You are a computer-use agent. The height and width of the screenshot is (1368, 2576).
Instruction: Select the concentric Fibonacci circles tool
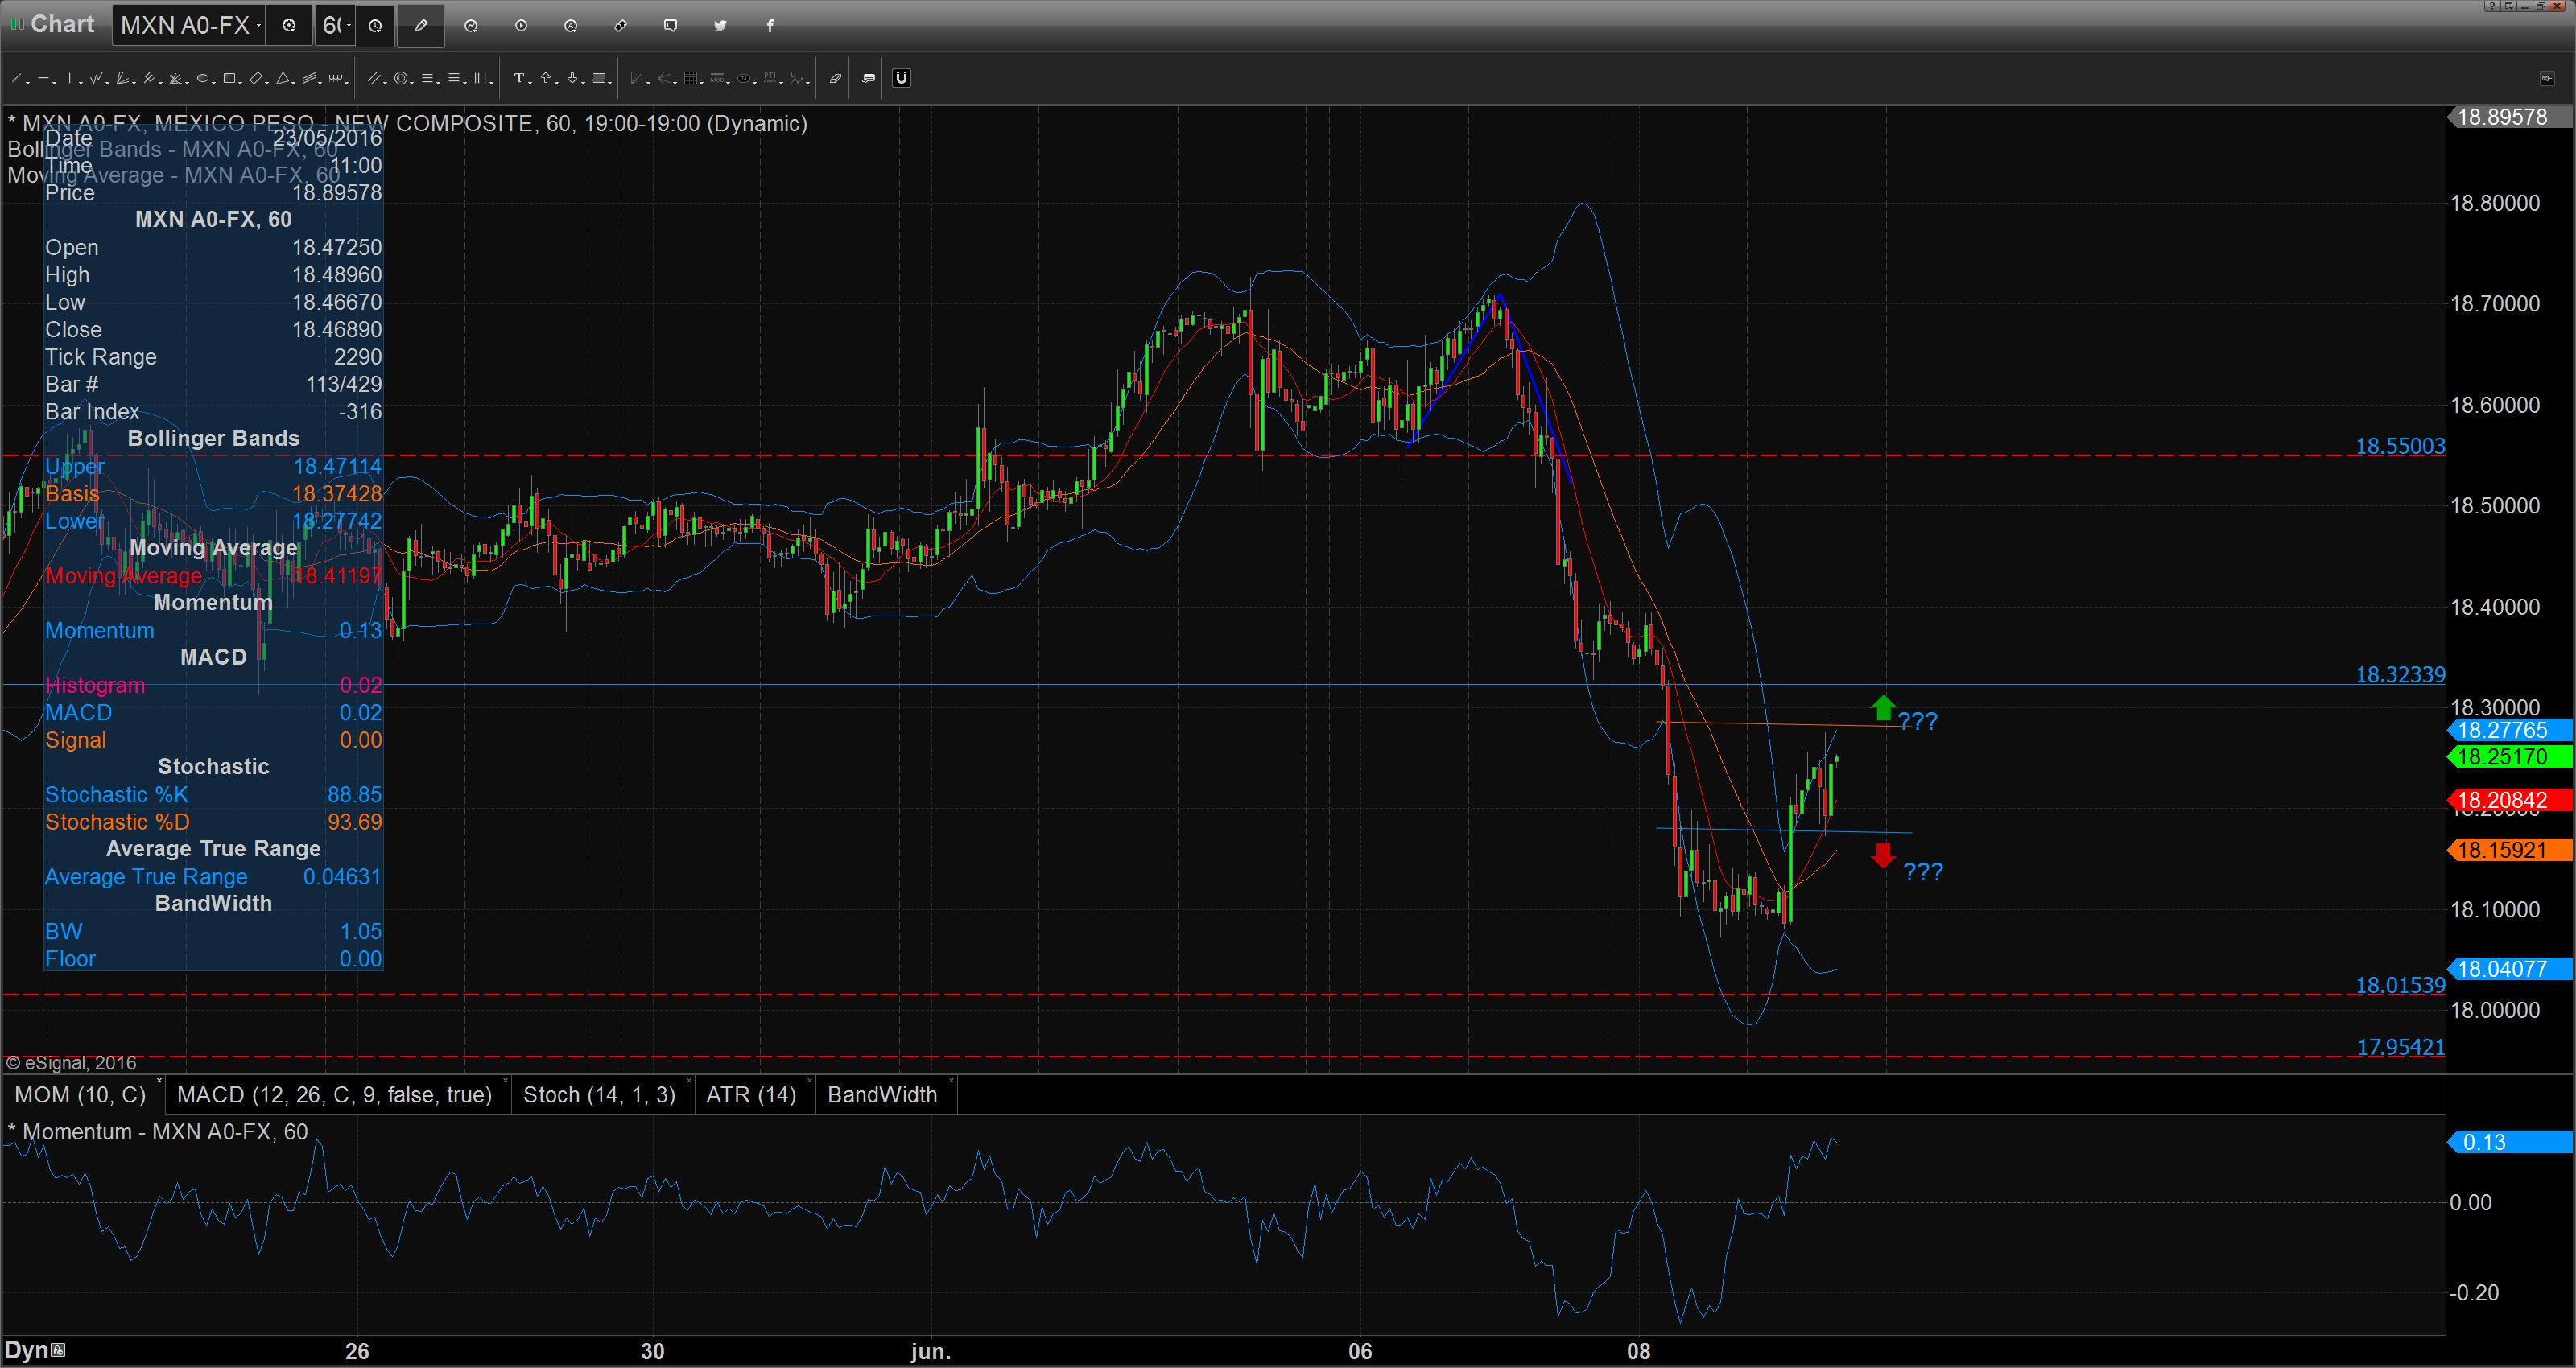coord(401,78)
